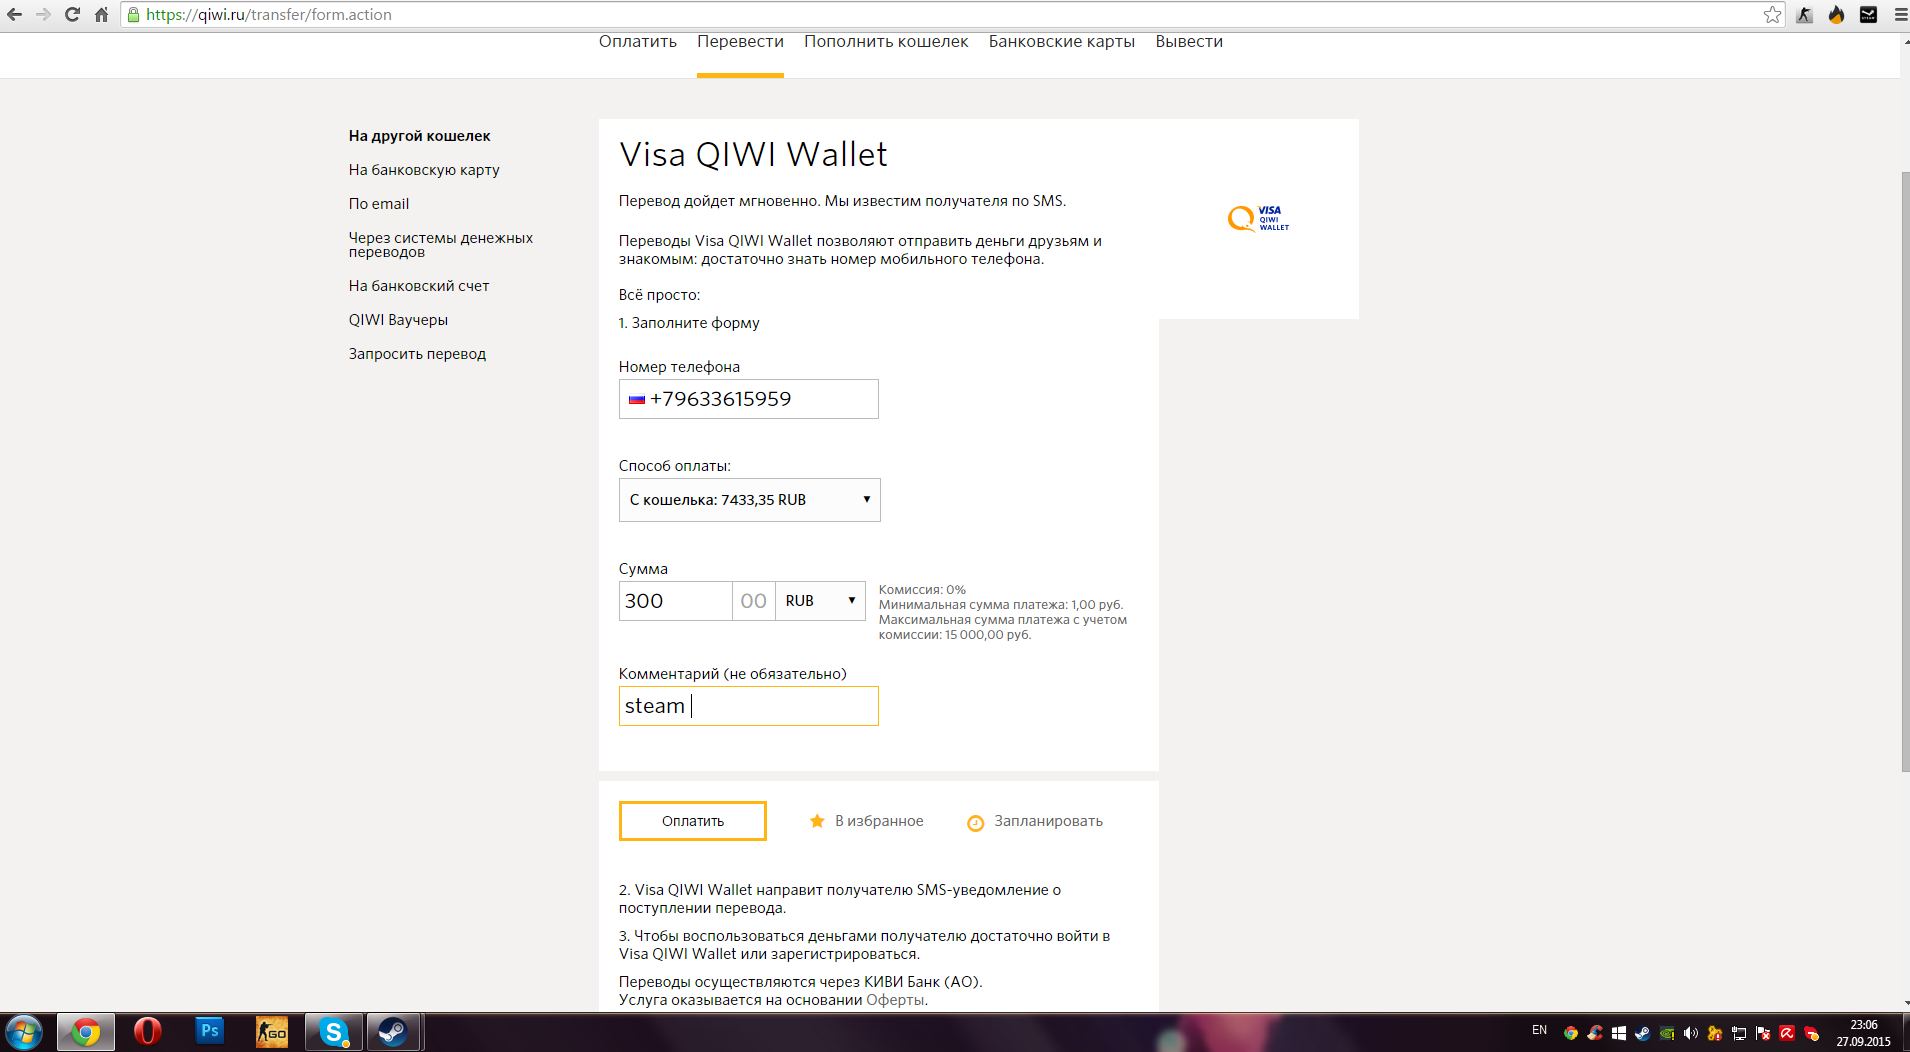Click the Steam tray icon
Viewport: 1910px width, 1052px height.
click(1643, 1033)
